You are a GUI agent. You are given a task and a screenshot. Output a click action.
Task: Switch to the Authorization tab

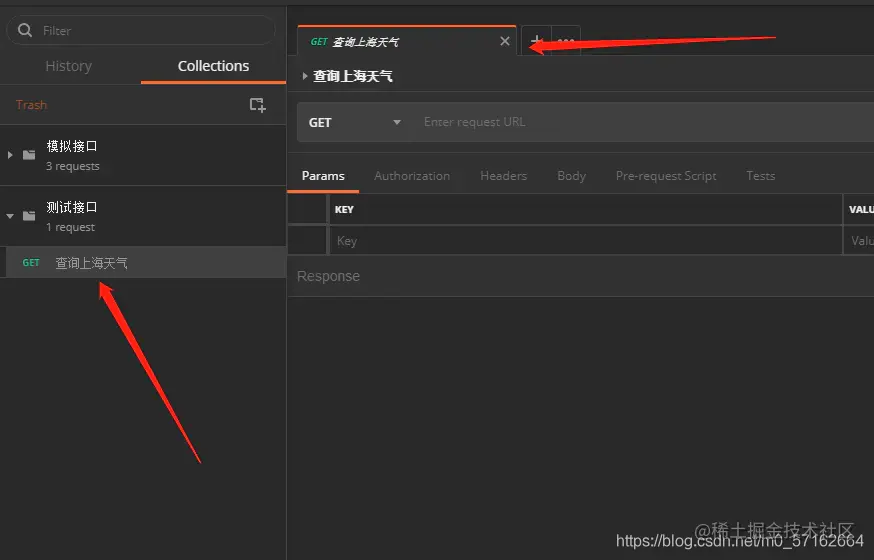pyautogui.click(x=412, y=176)
